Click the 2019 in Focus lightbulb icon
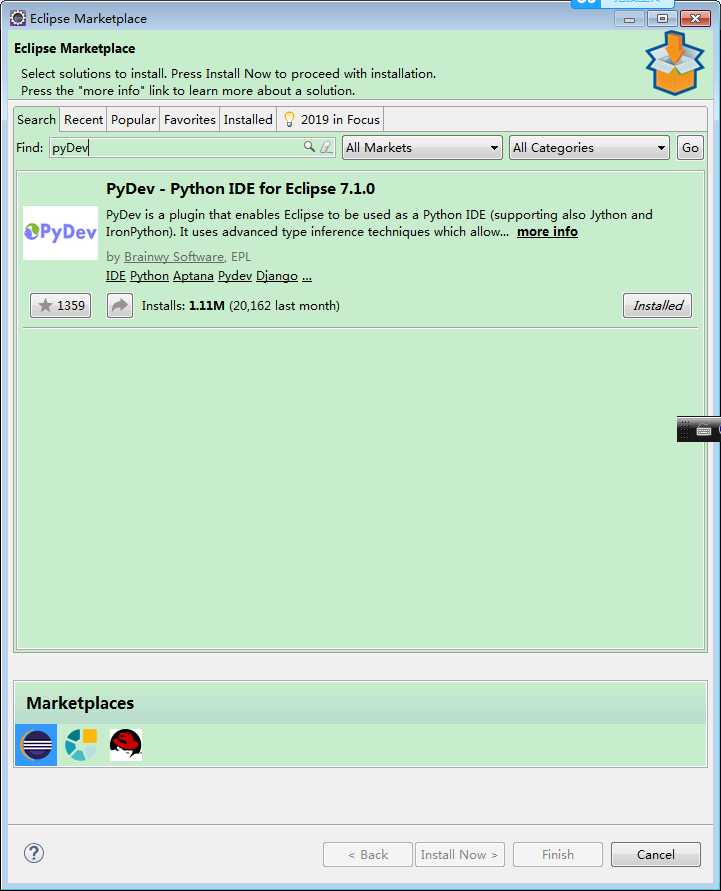721x891 pixels. pos(289,119)
